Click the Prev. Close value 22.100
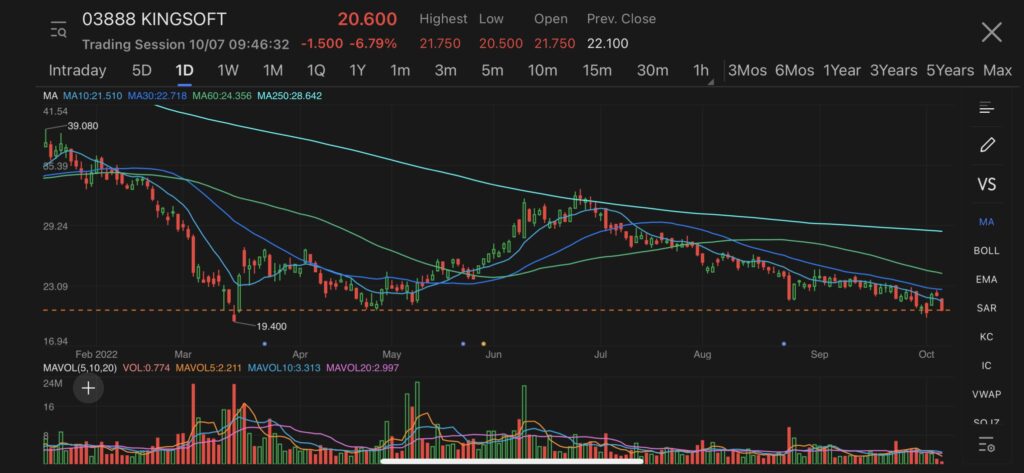The width and height of the screenshot is (1024, 473). (x=607, y=44)
